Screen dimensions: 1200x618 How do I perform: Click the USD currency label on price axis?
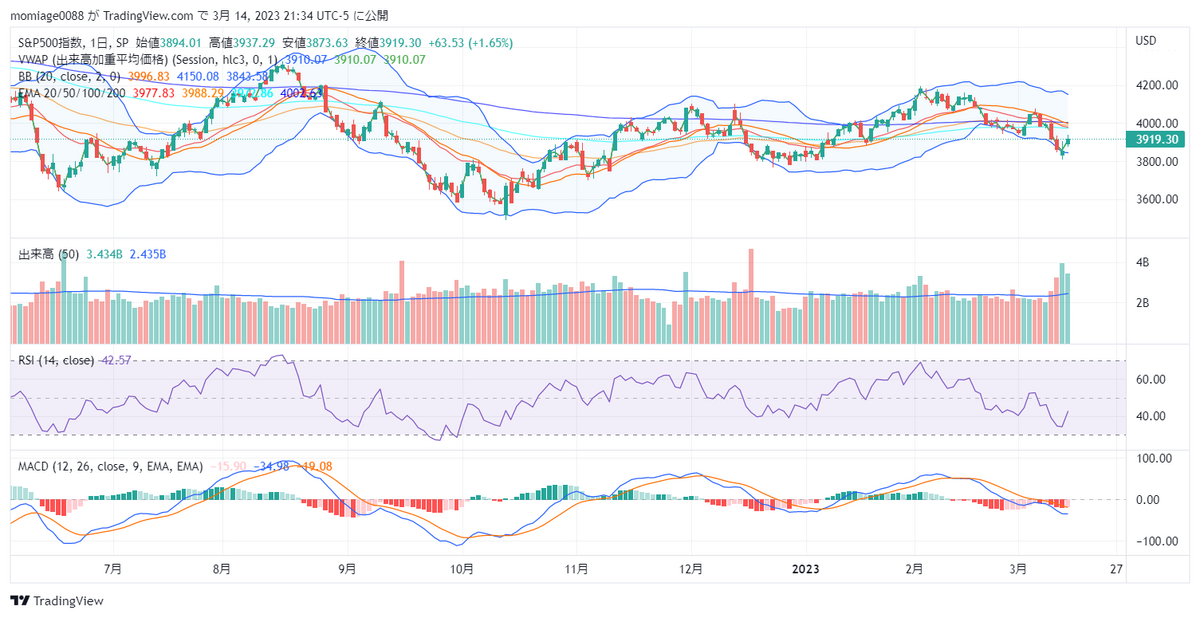tap(1146, 41)
